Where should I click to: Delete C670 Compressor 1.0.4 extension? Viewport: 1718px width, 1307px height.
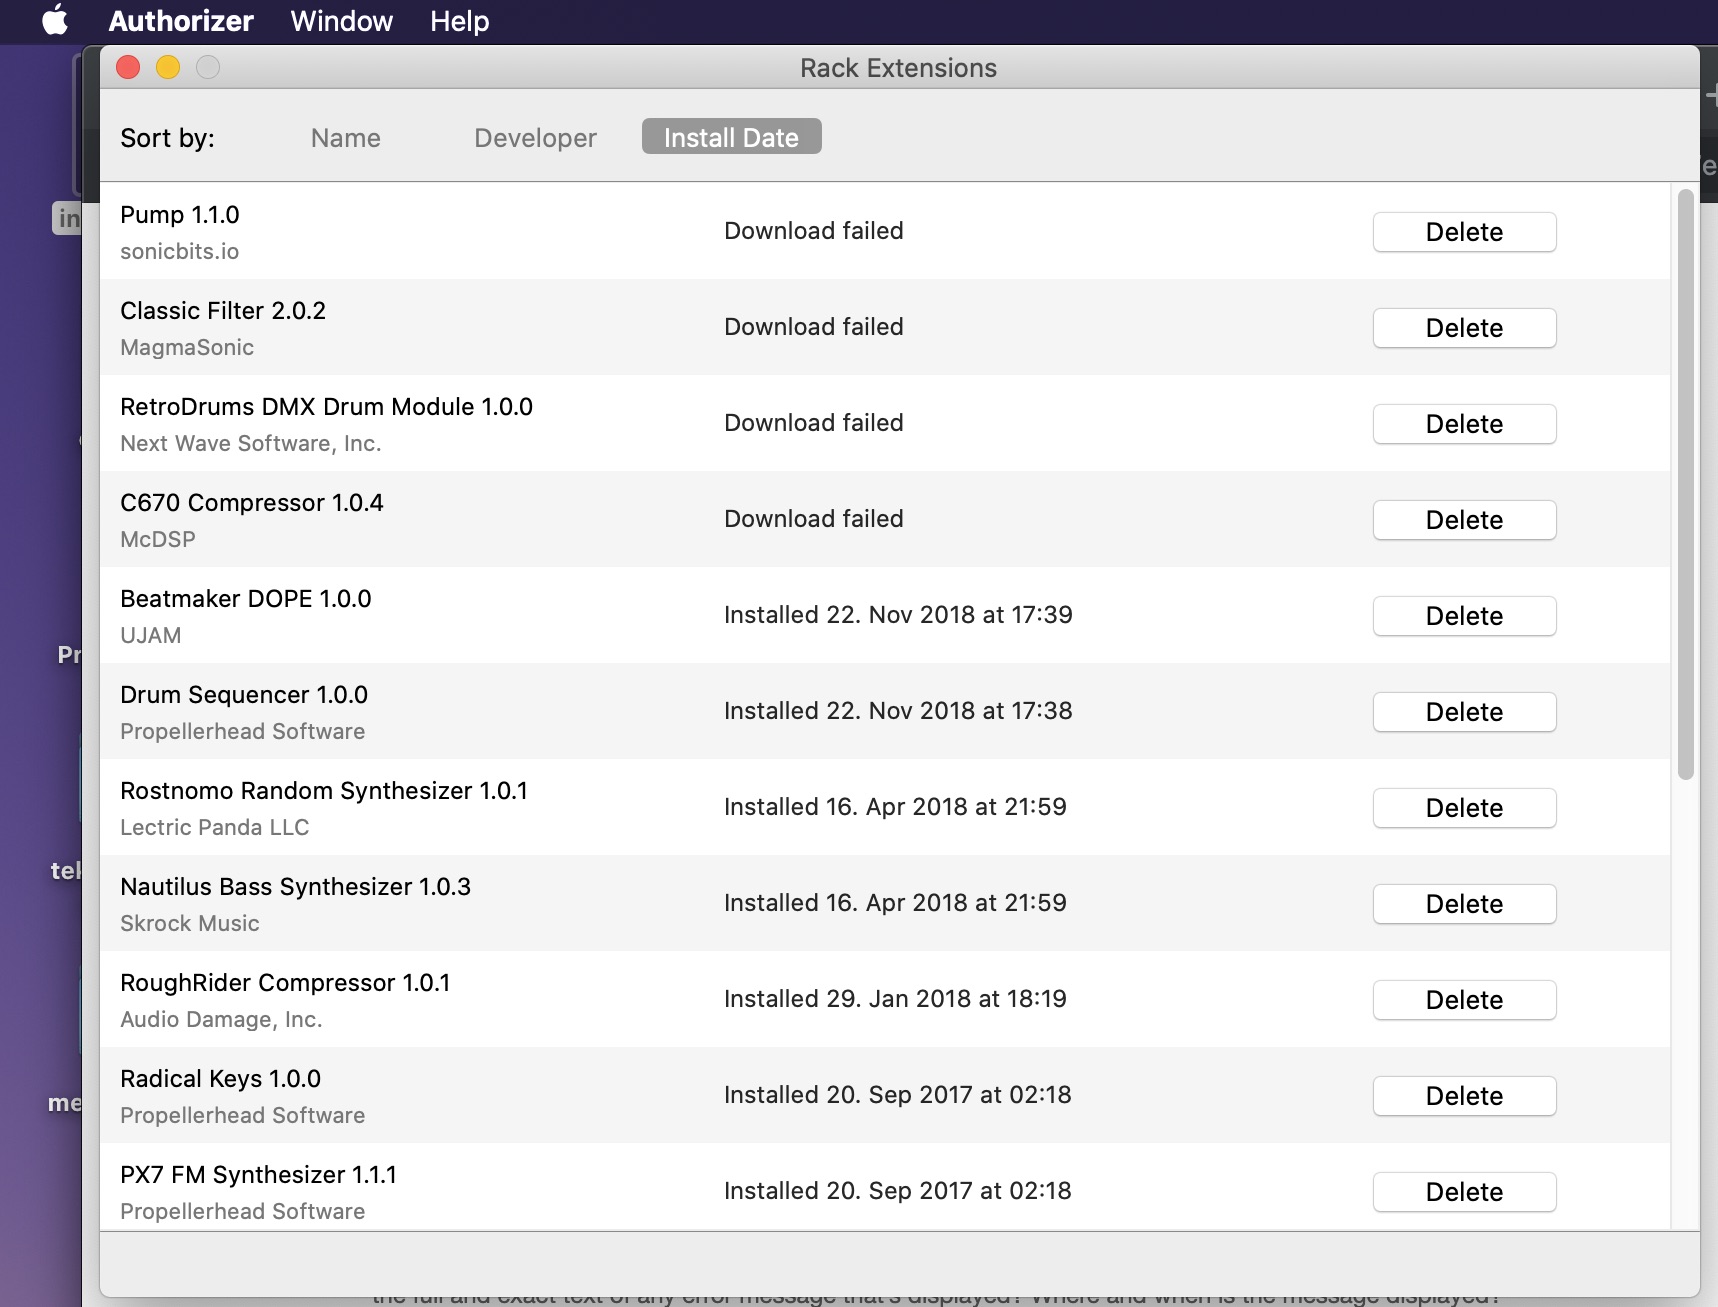click(1464, 520)
